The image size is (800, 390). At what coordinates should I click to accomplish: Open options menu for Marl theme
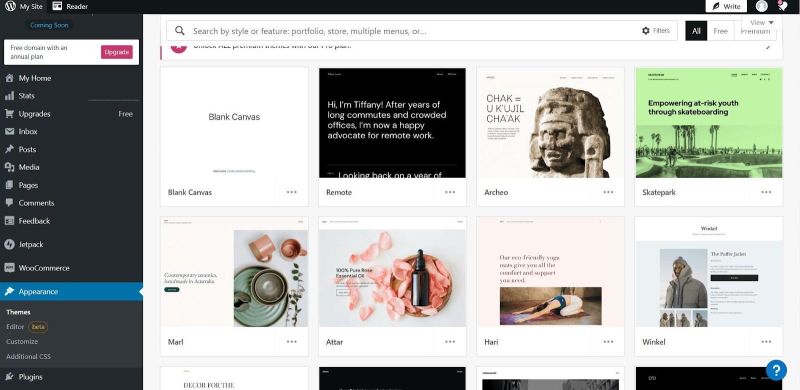(291, 342)
